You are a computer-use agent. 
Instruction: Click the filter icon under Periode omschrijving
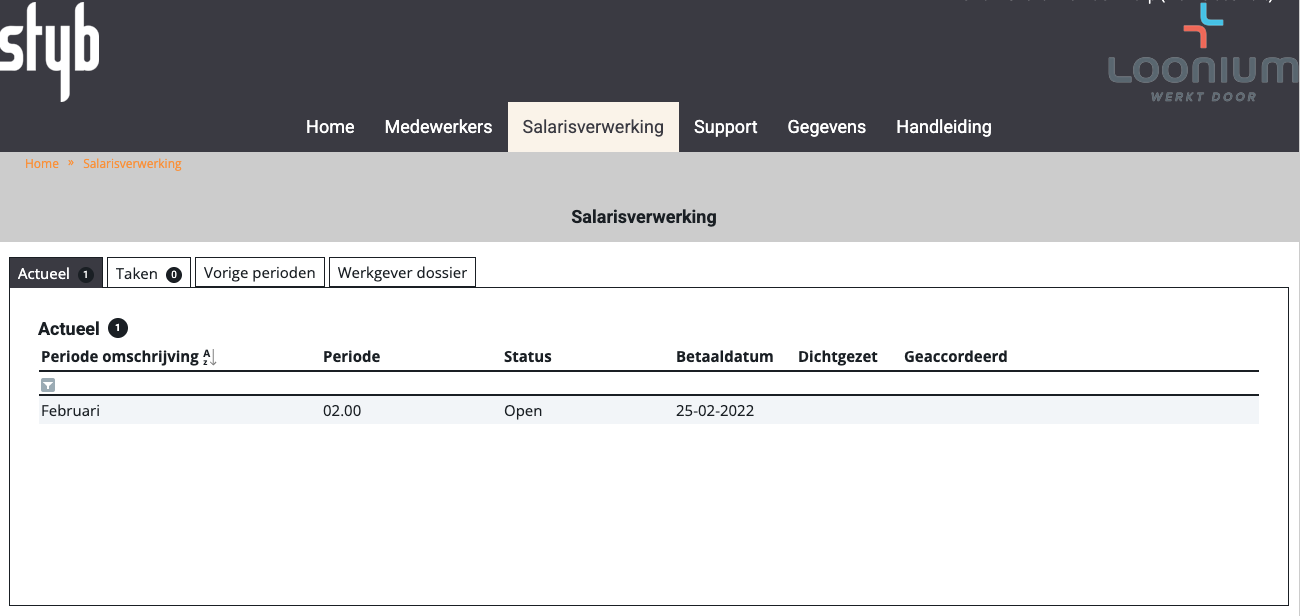[x=48, y=385]
